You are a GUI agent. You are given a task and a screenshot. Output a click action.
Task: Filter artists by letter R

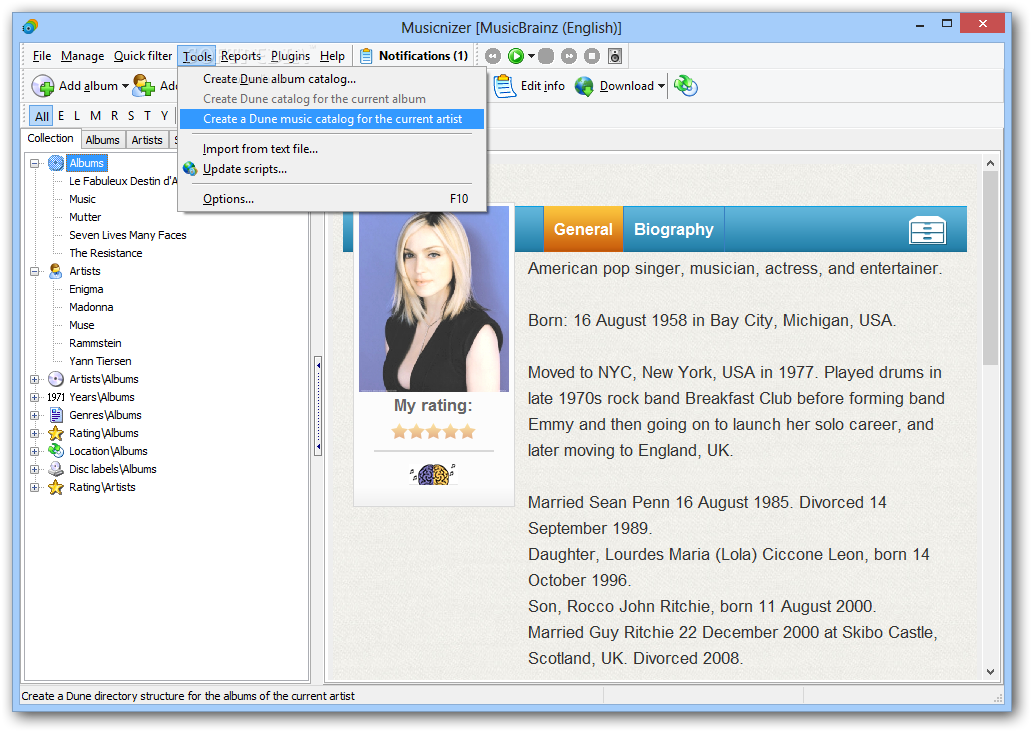(x=115, y=116)
